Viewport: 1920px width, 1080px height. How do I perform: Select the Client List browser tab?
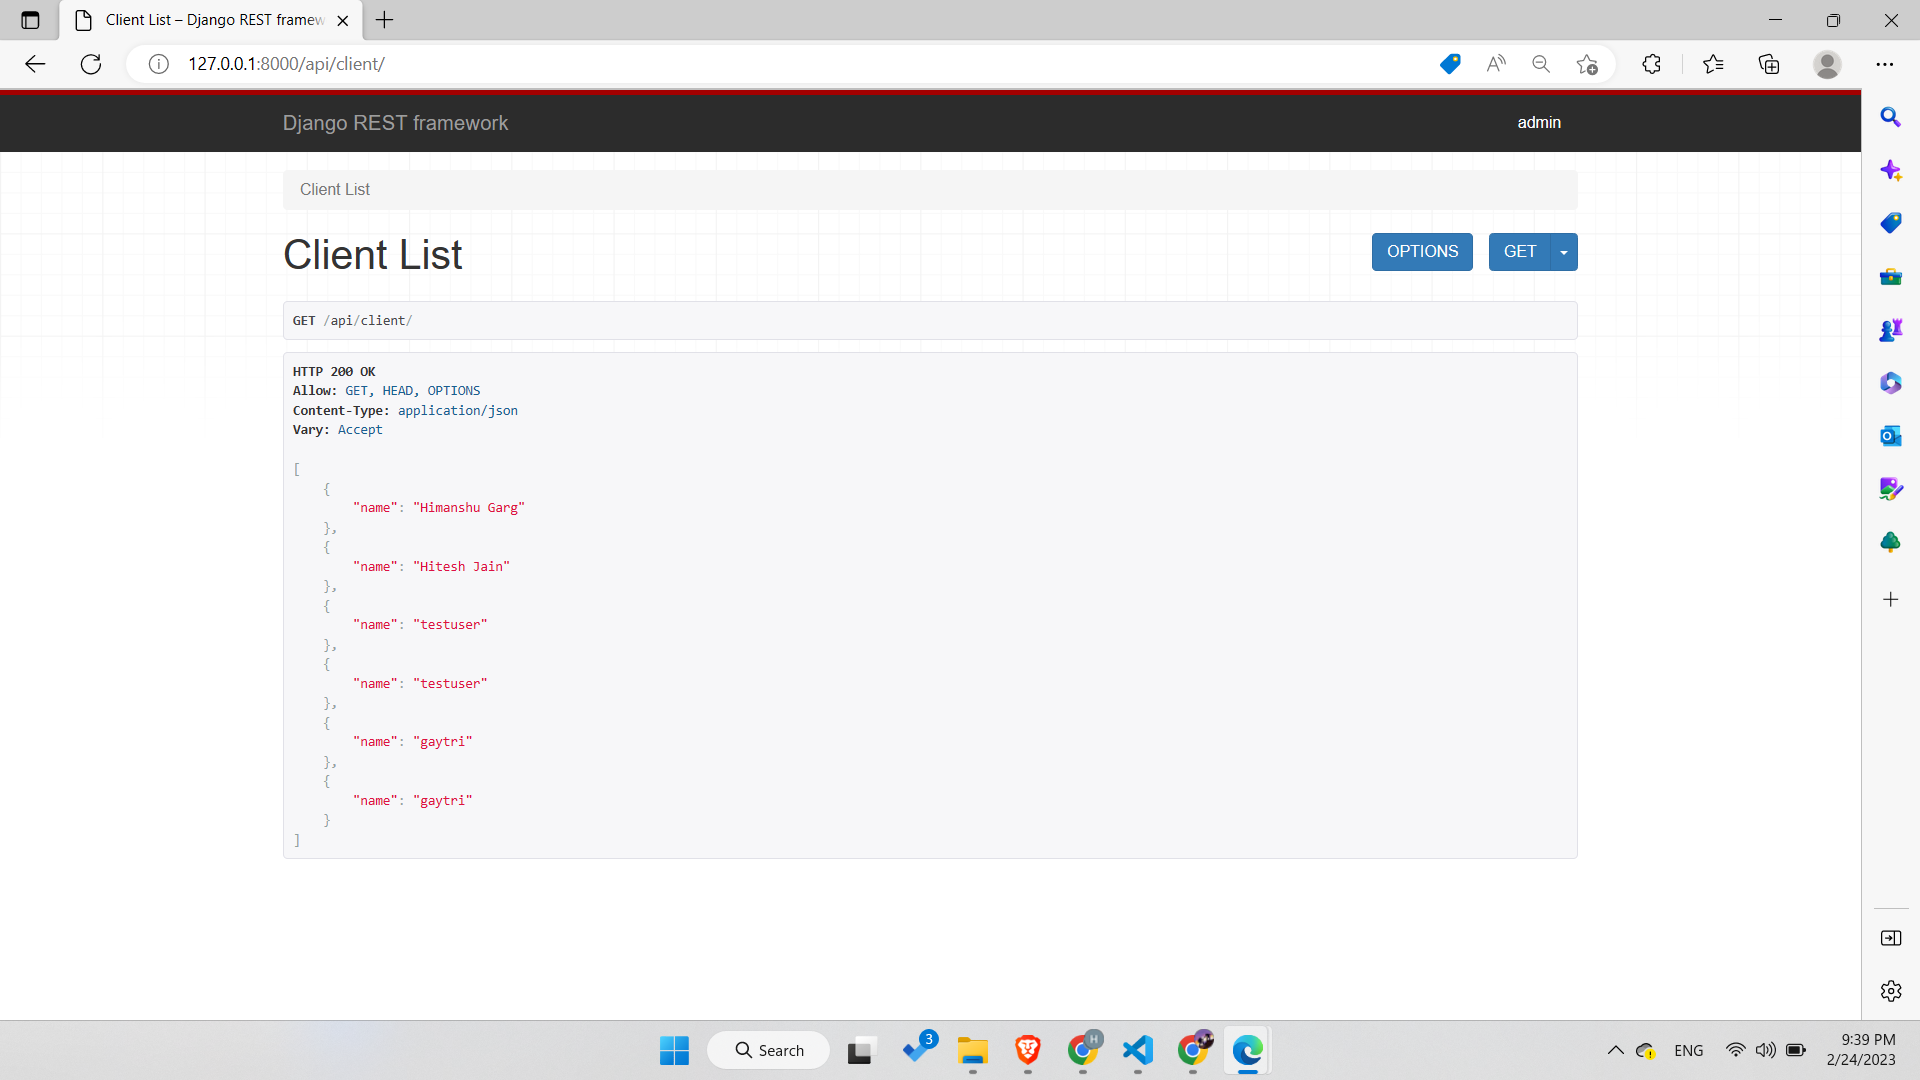click(x=214, y=20)
